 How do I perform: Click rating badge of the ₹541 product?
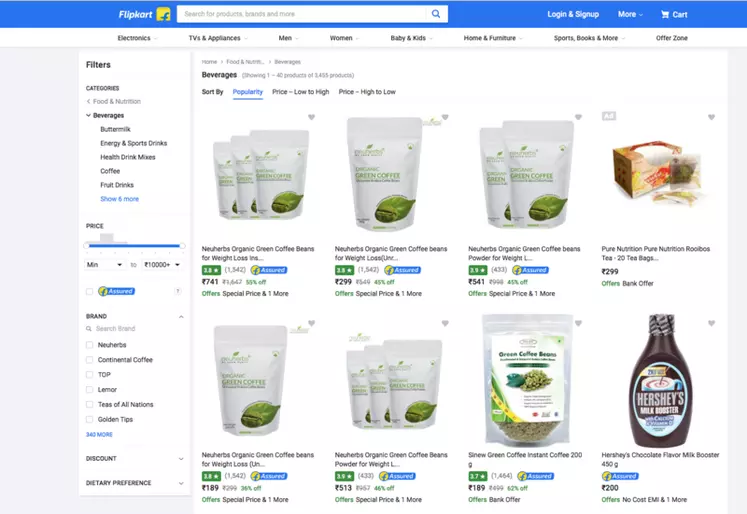478,270
